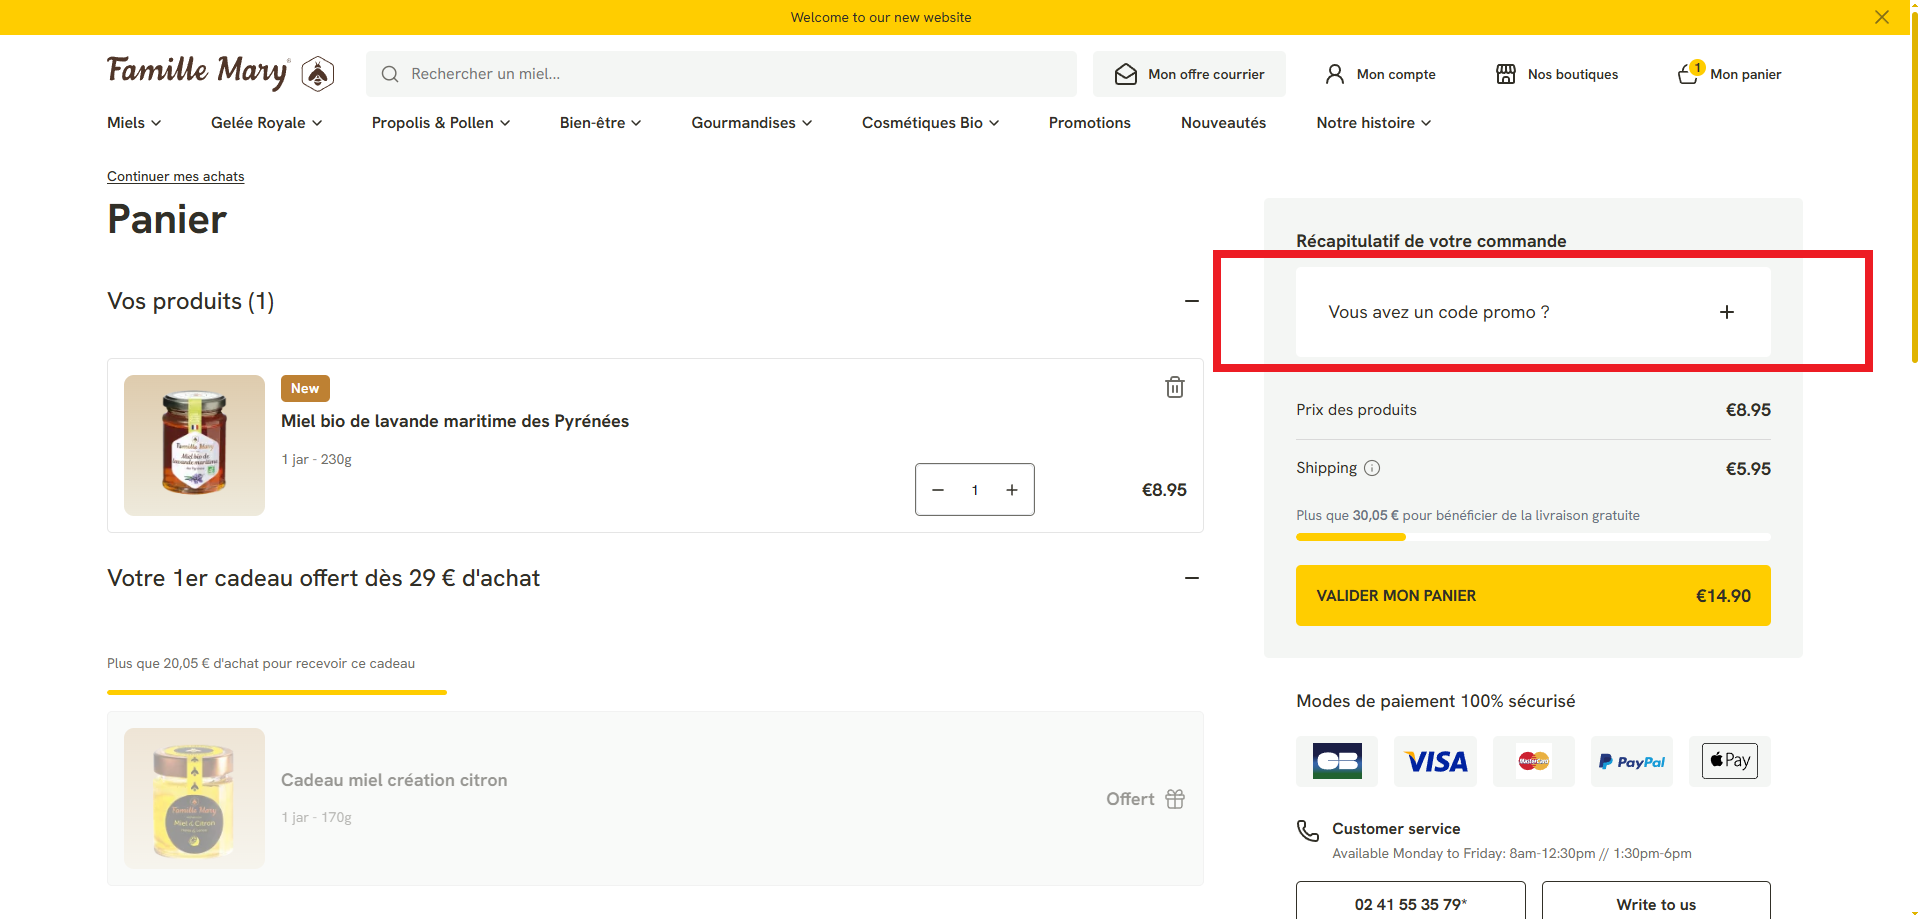Open the lavender honey product thumbnail
Viewport: 1920px width, 919px height.
pyautogui.click(x=194, y=445)
